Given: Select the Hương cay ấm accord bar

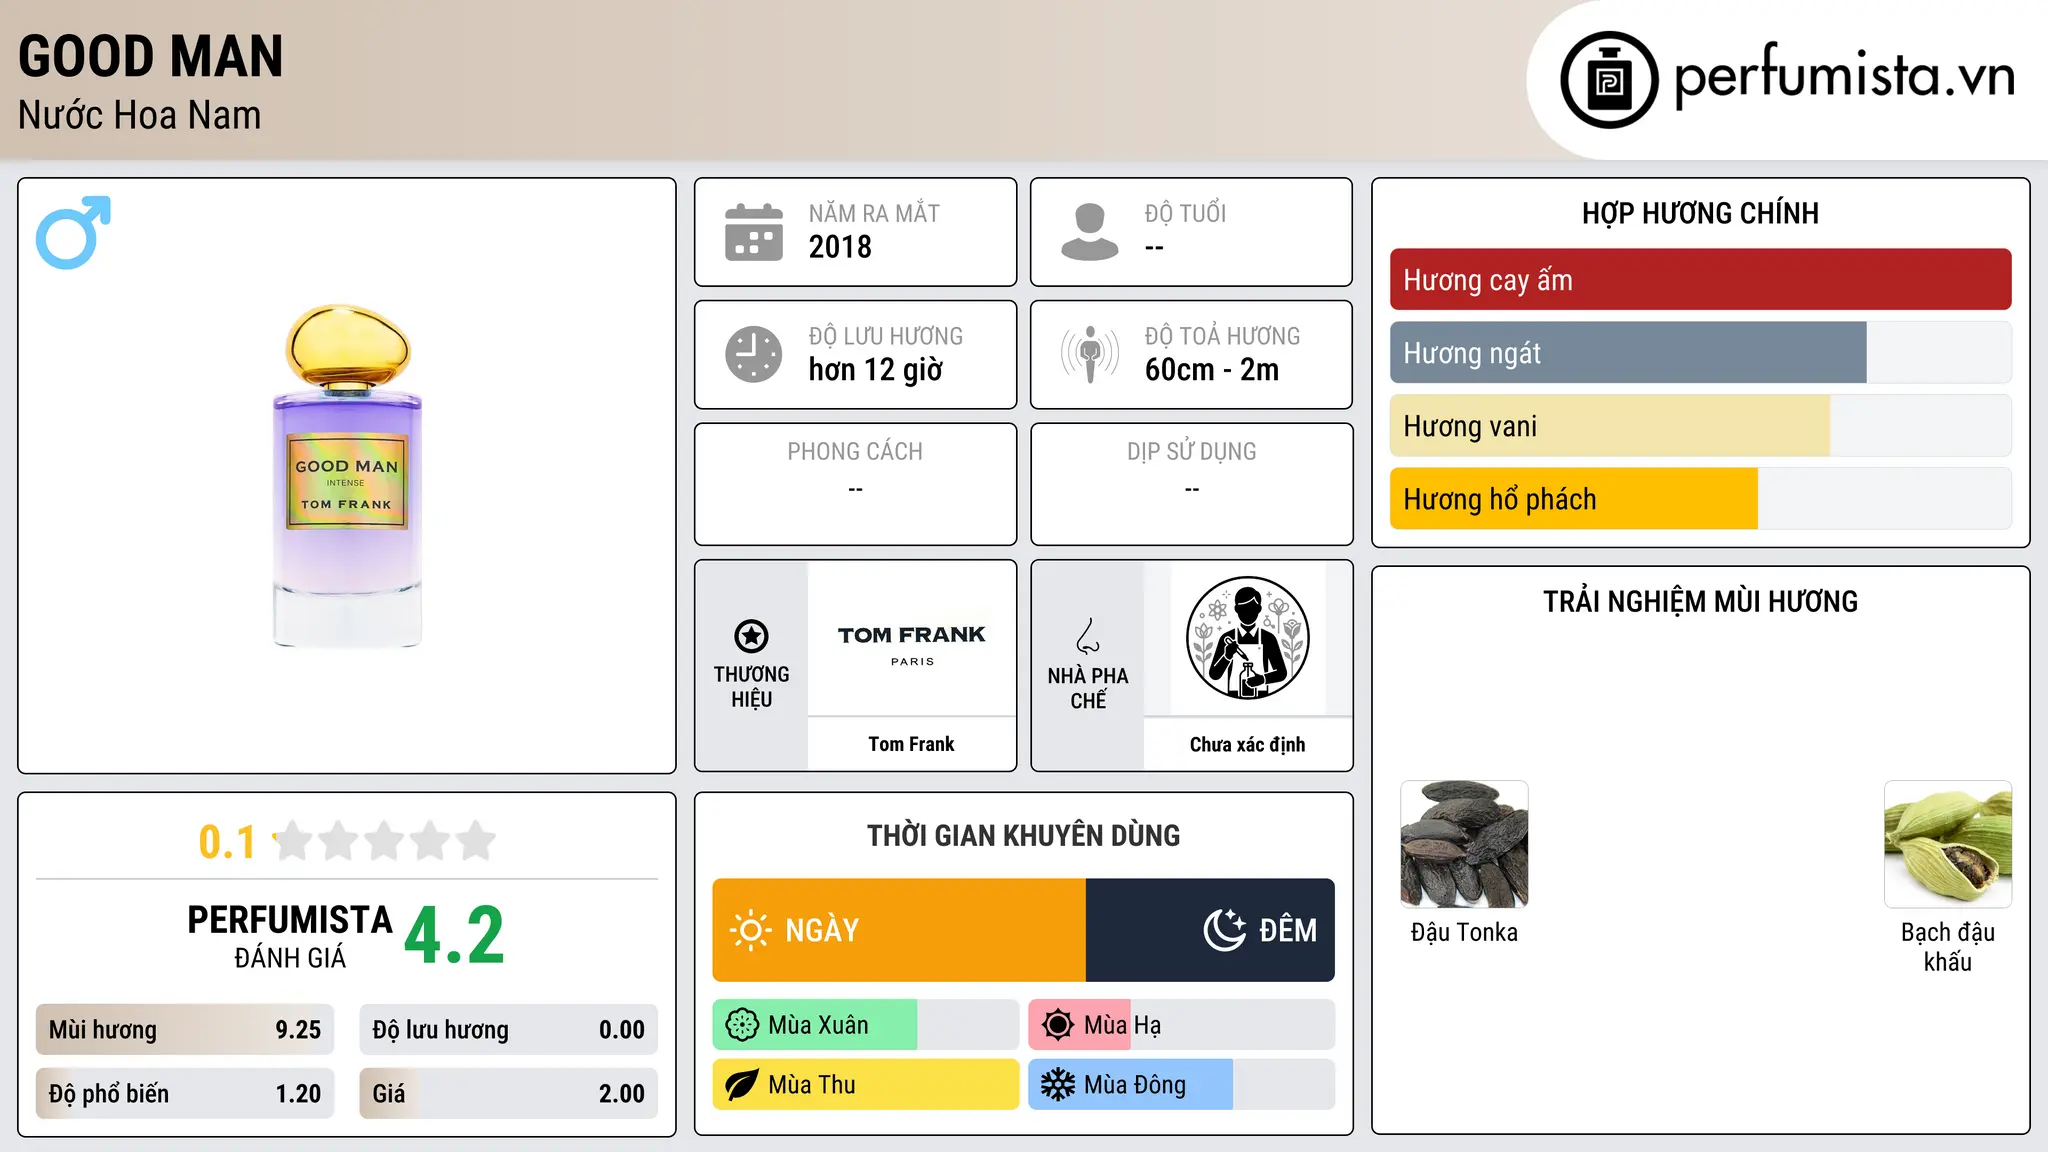Looking at the screenshot, I should [x=1700, y=280].
